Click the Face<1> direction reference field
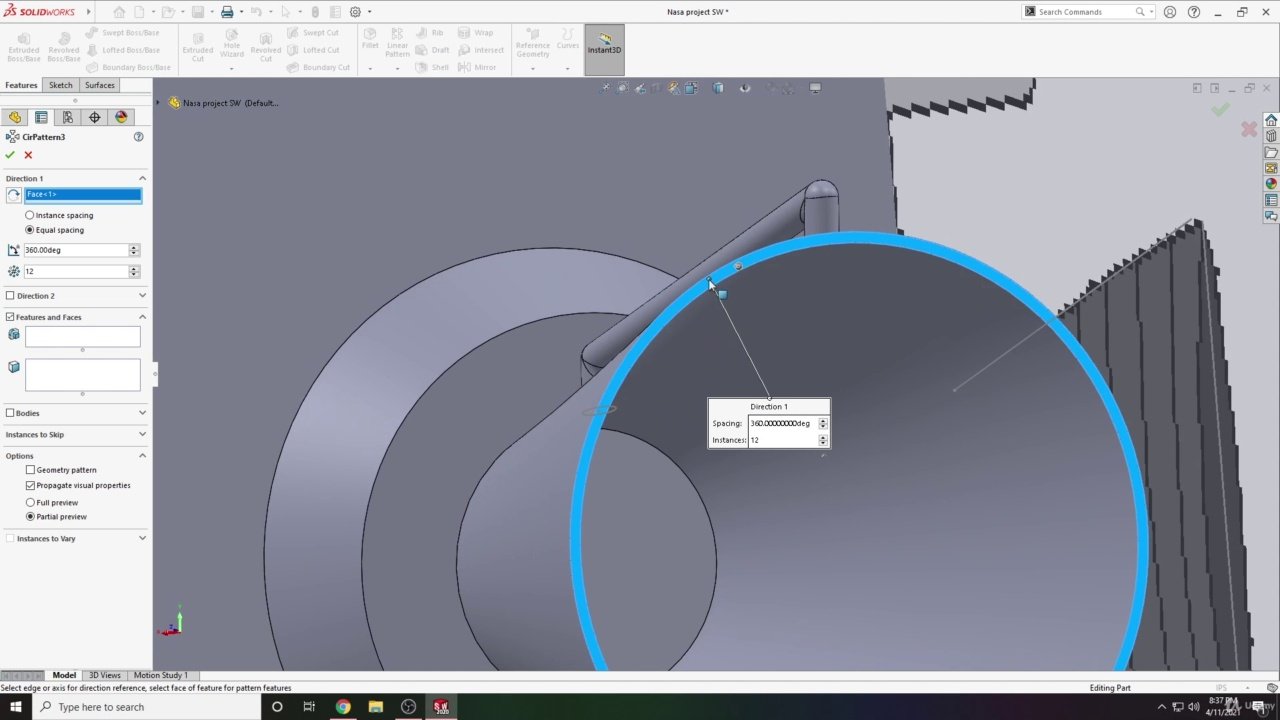1280x720 pixels. (82, 194)
